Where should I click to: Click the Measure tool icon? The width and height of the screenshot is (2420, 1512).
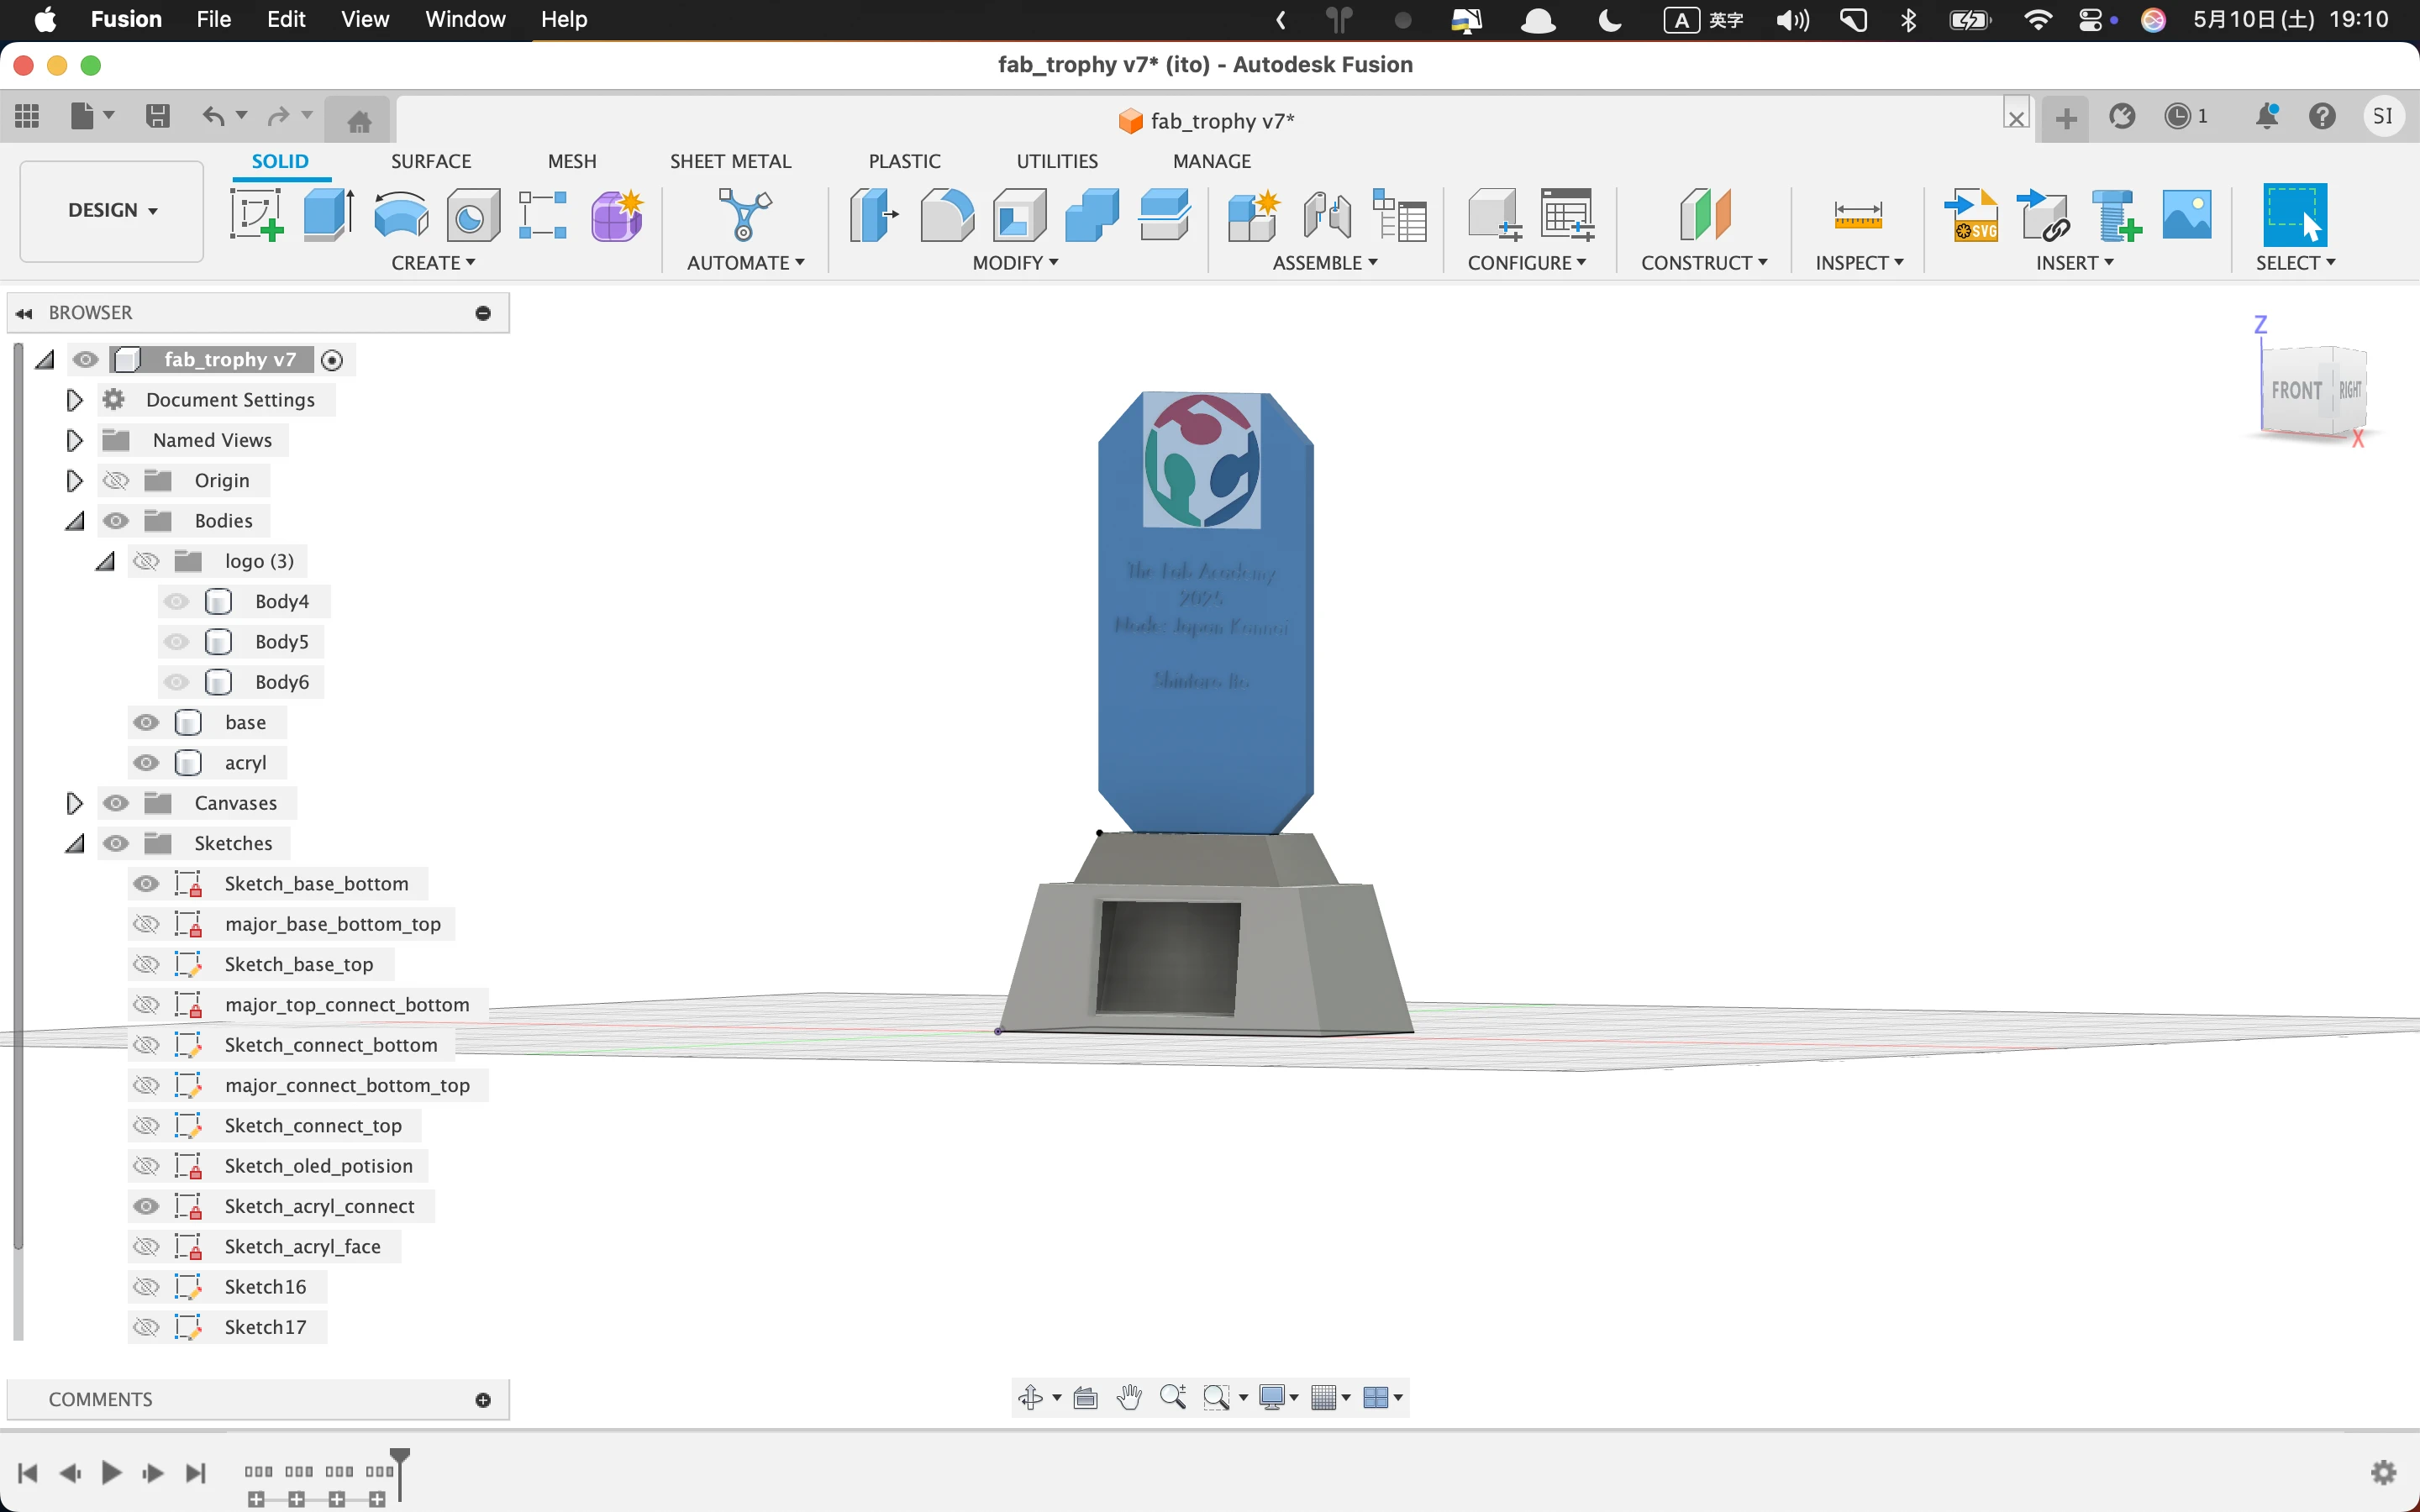pos(1858,215)
